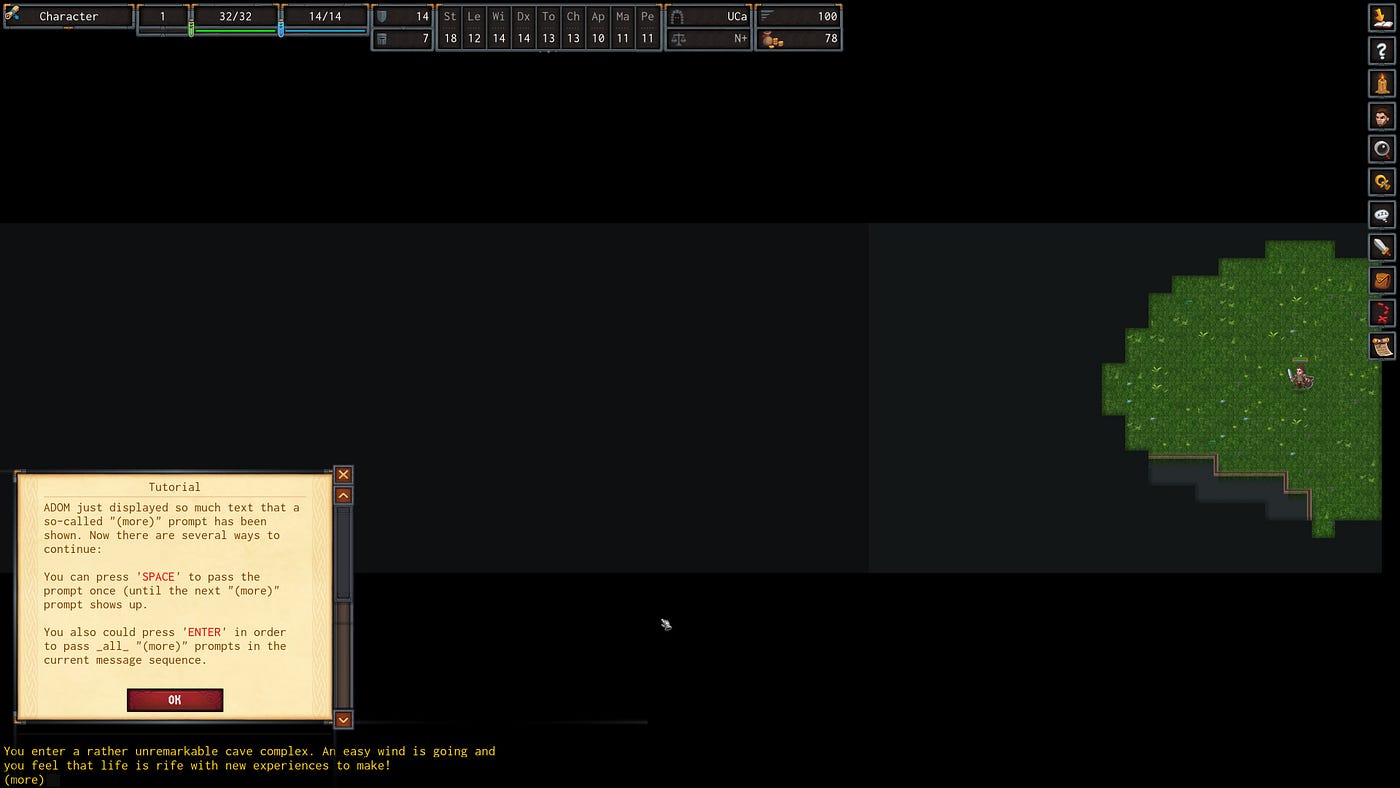Viewport: 1400px width, 788px height.
Task: Click the Character button in the top bar
Action: pyautogui.click(x=69, y=16)
